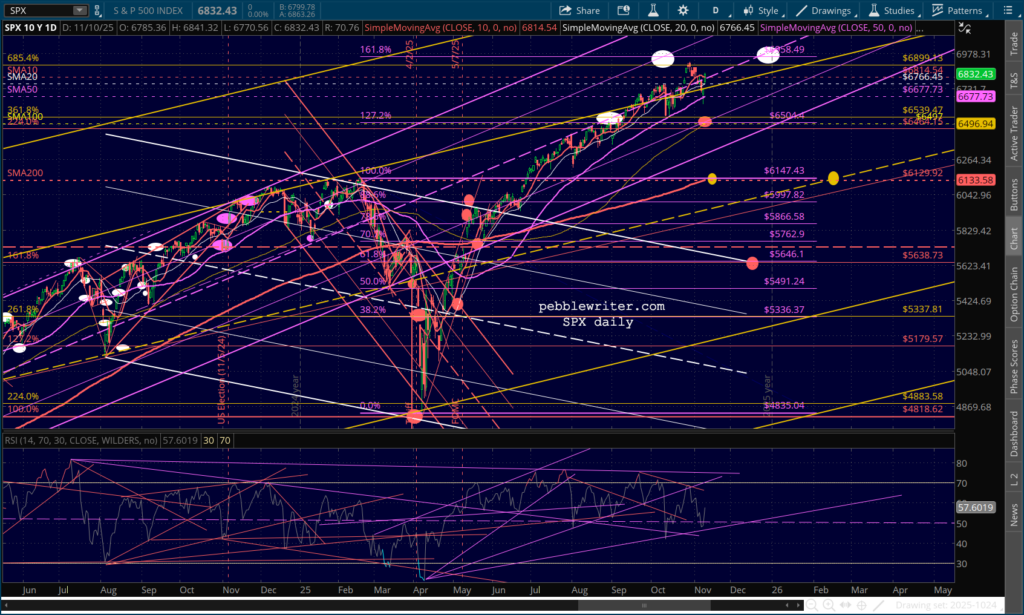This screenshot has width=1024, height=615.
Task: Click the 6832.43 green price bubble
Action: (x=976, y=74)
